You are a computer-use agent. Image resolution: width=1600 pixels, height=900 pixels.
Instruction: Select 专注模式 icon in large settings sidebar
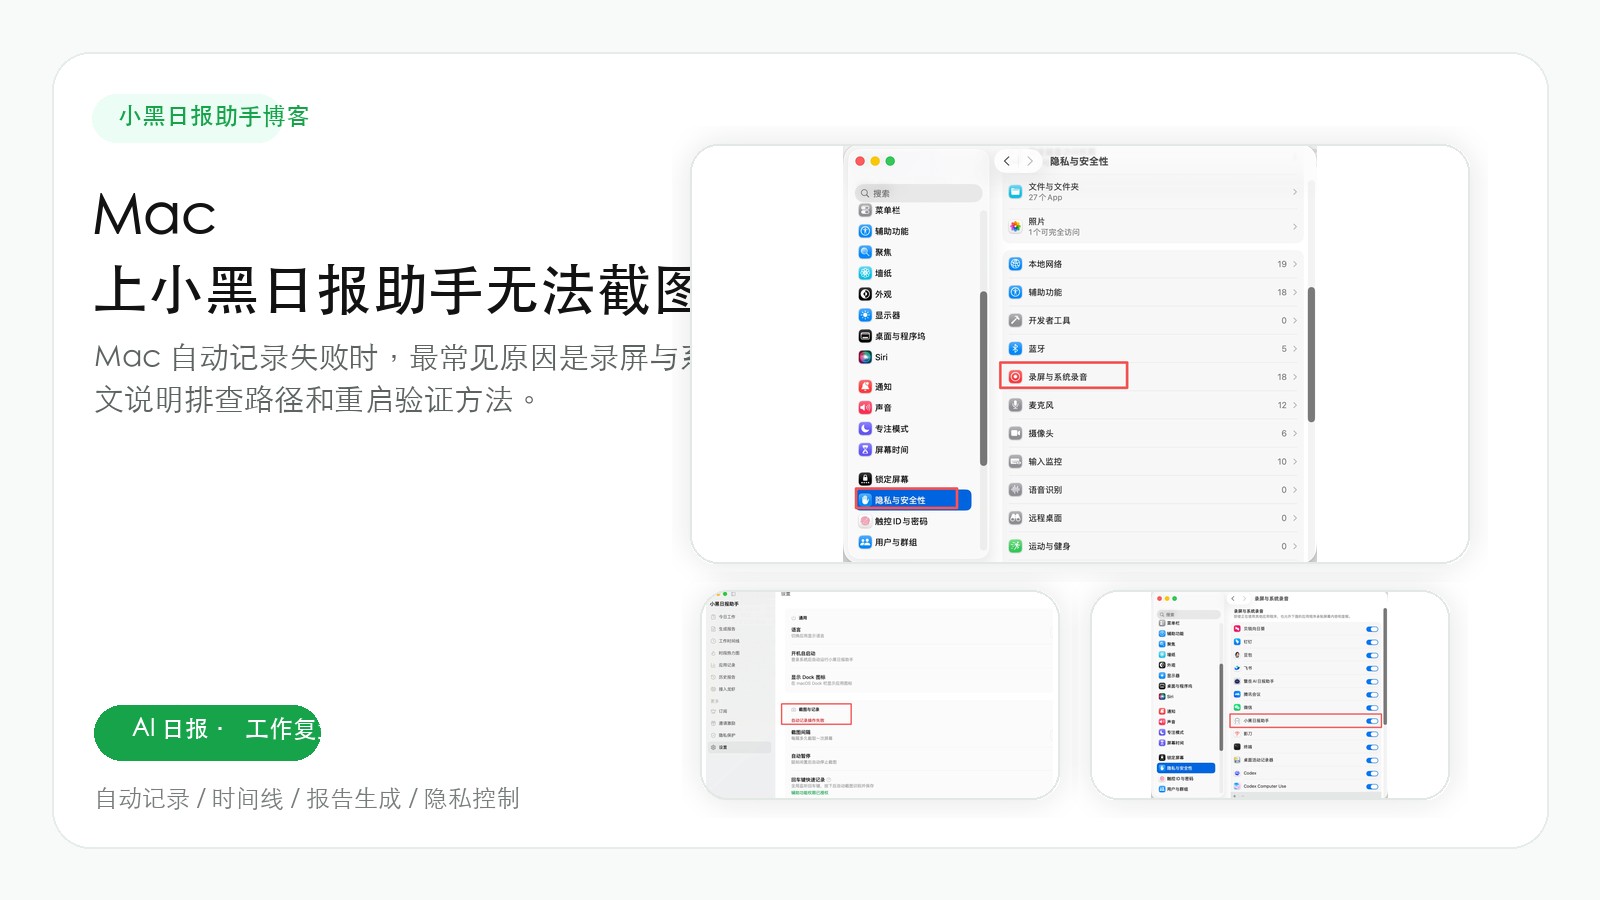point(865,428)
